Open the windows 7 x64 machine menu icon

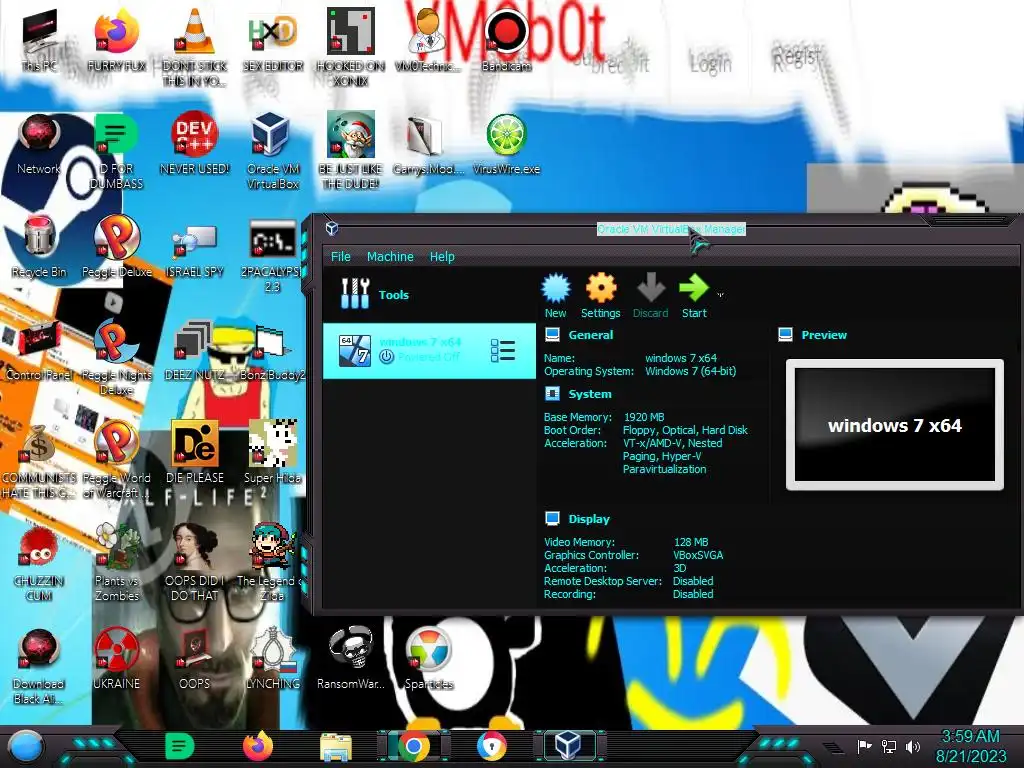502,351
